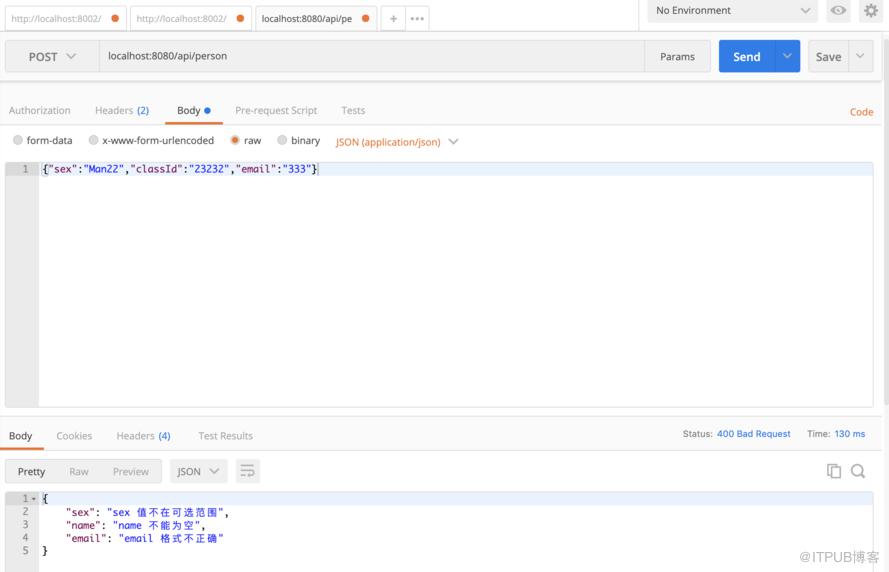
Task: Click the "sex" line in response JSON
Action: (147, 512)
